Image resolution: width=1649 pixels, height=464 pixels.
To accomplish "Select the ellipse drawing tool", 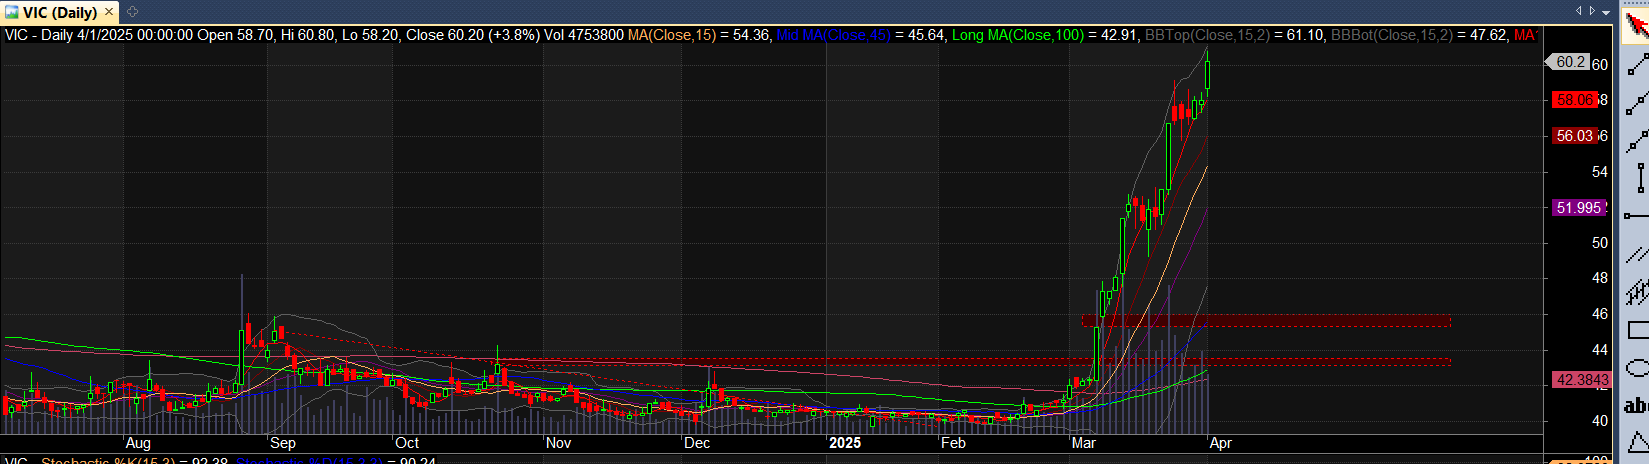I will (x=1636, y=367).
